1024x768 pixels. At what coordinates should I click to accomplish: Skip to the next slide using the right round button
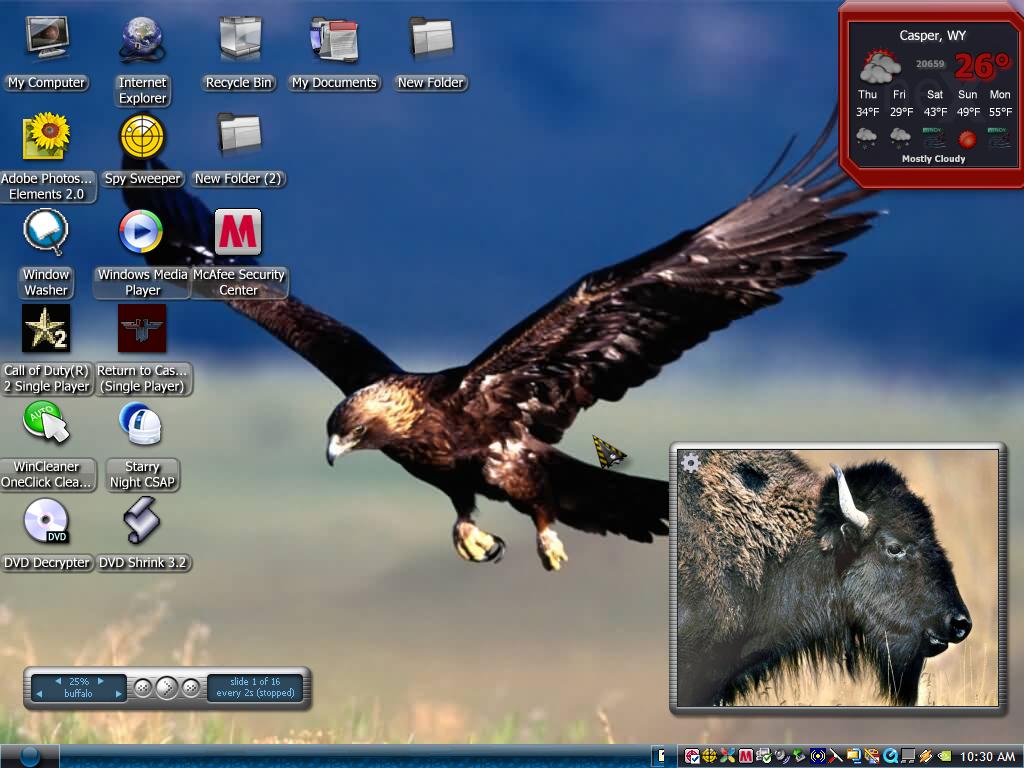pos(191,688)
